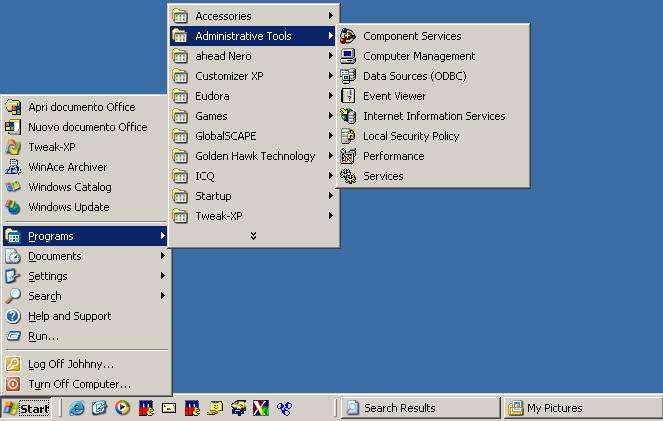Click the WinAce Archiver icon
663x421 pixels.
point(13,167)
